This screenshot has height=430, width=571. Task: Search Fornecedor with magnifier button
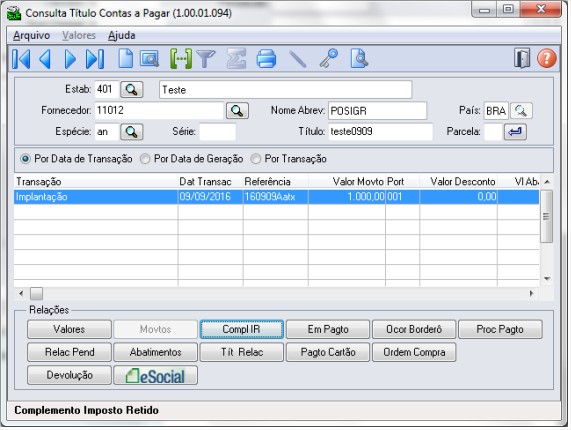[237, 111]
